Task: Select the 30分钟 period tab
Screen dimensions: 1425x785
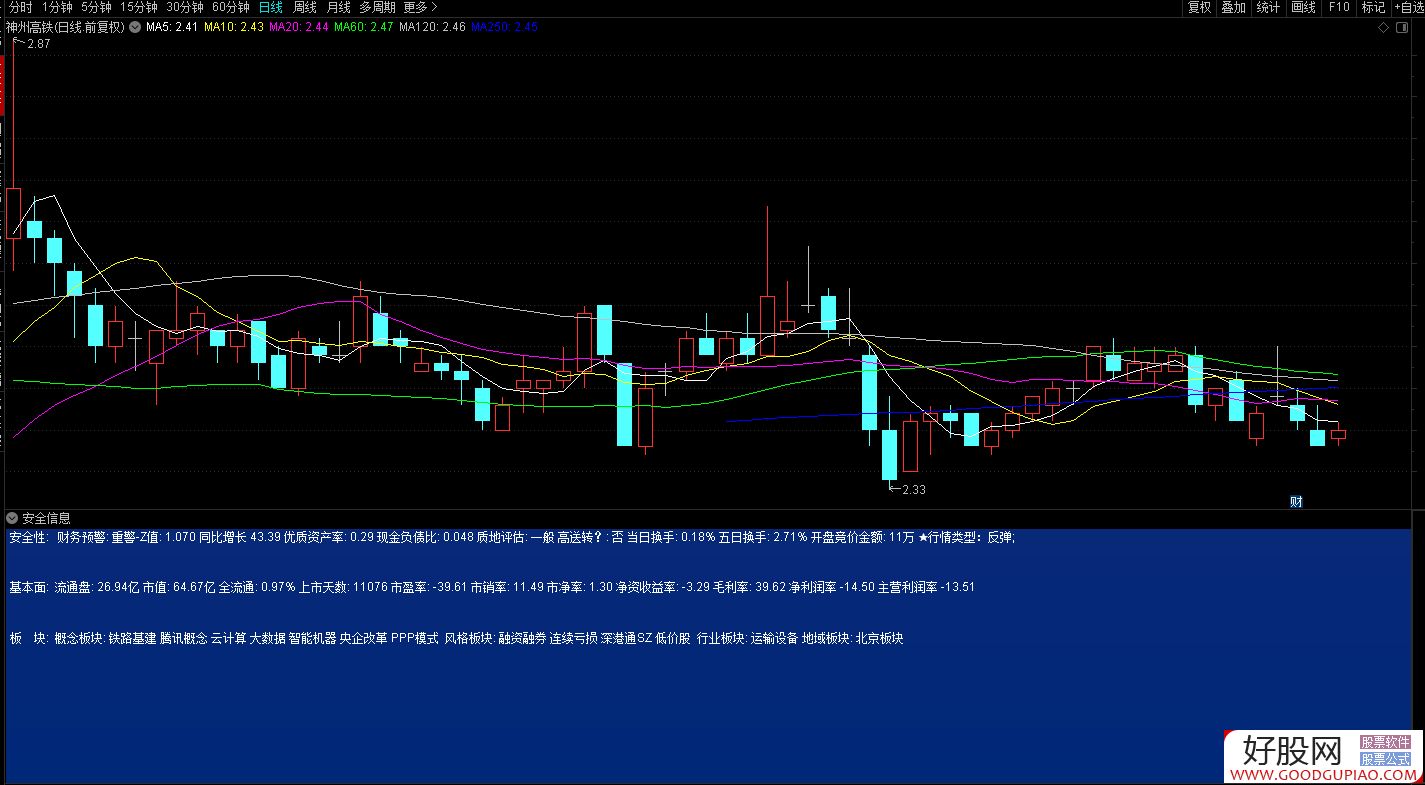Action: (185, 7)
